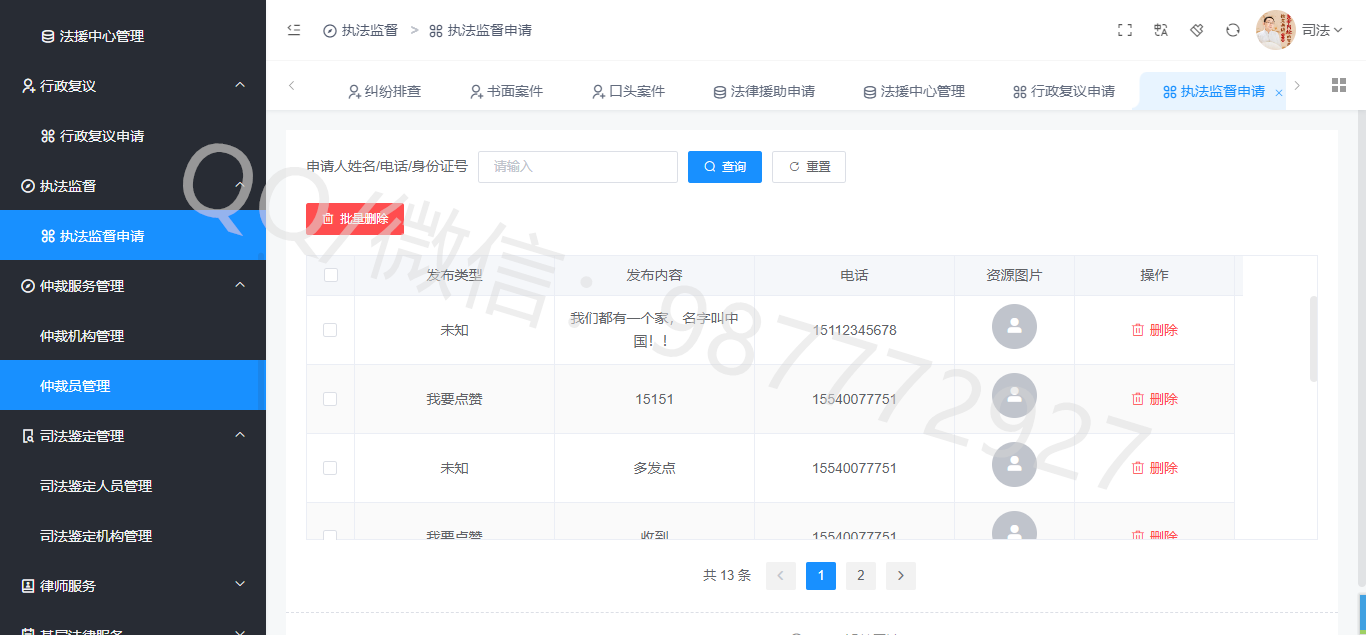Switch to the 法律援助申请 tab
Image resolution: width=1366 pixels, height=635 pixels.
point(763,91)
